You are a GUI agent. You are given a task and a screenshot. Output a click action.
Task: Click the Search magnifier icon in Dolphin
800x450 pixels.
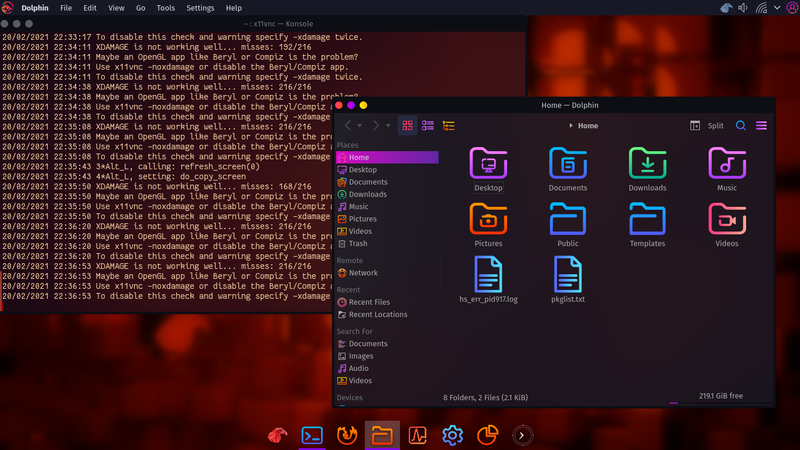[x=741, y=126]
